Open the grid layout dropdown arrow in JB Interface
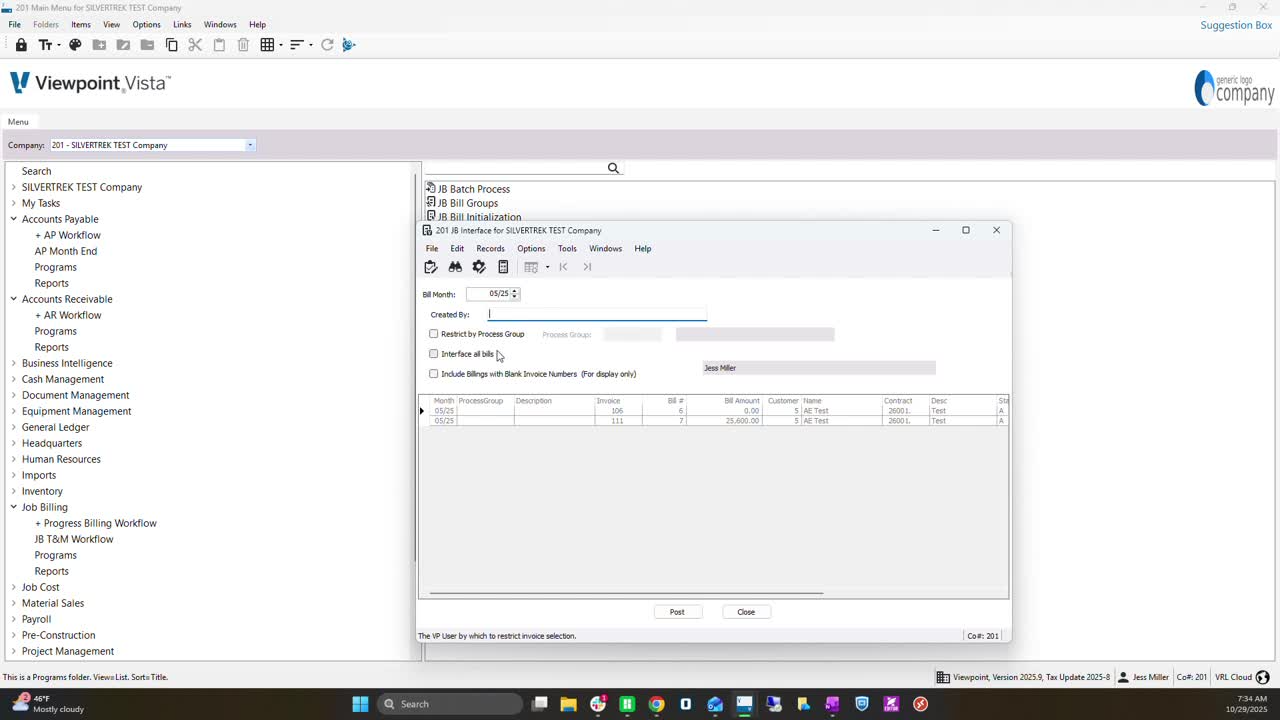Viewport: 1280px width, 720px height. (x=547, y=267)
